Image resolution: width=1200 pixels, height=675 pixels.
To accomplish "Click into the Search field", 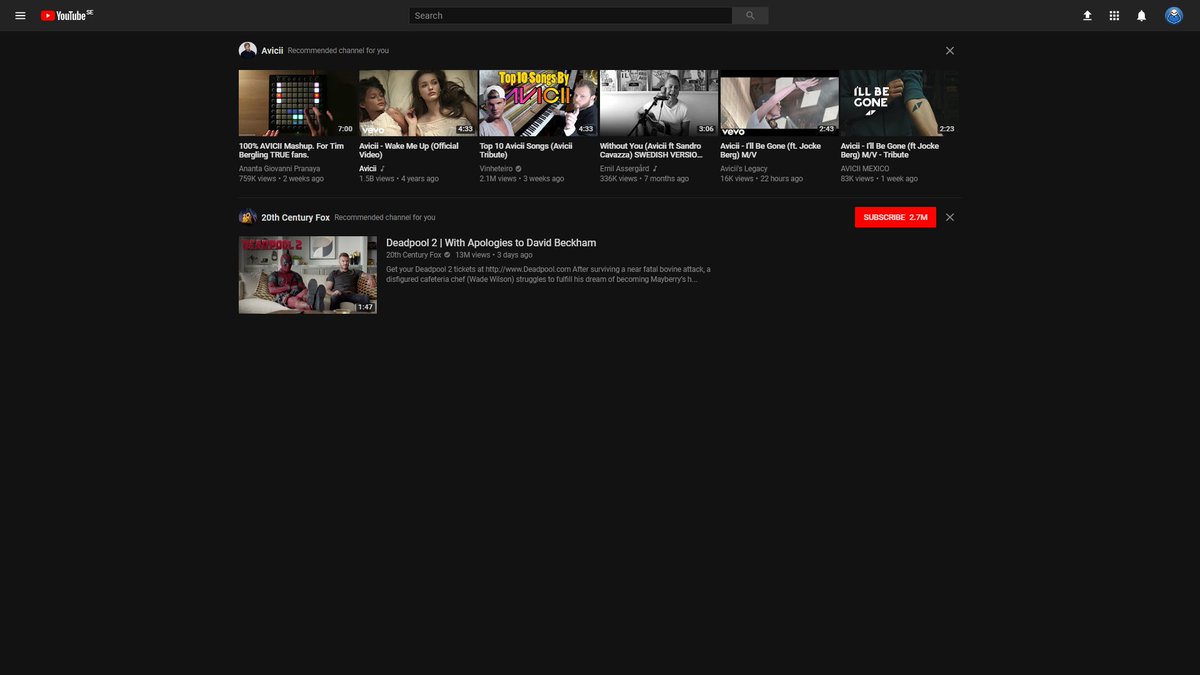I will pyautogui.click(x=571, y=16).
